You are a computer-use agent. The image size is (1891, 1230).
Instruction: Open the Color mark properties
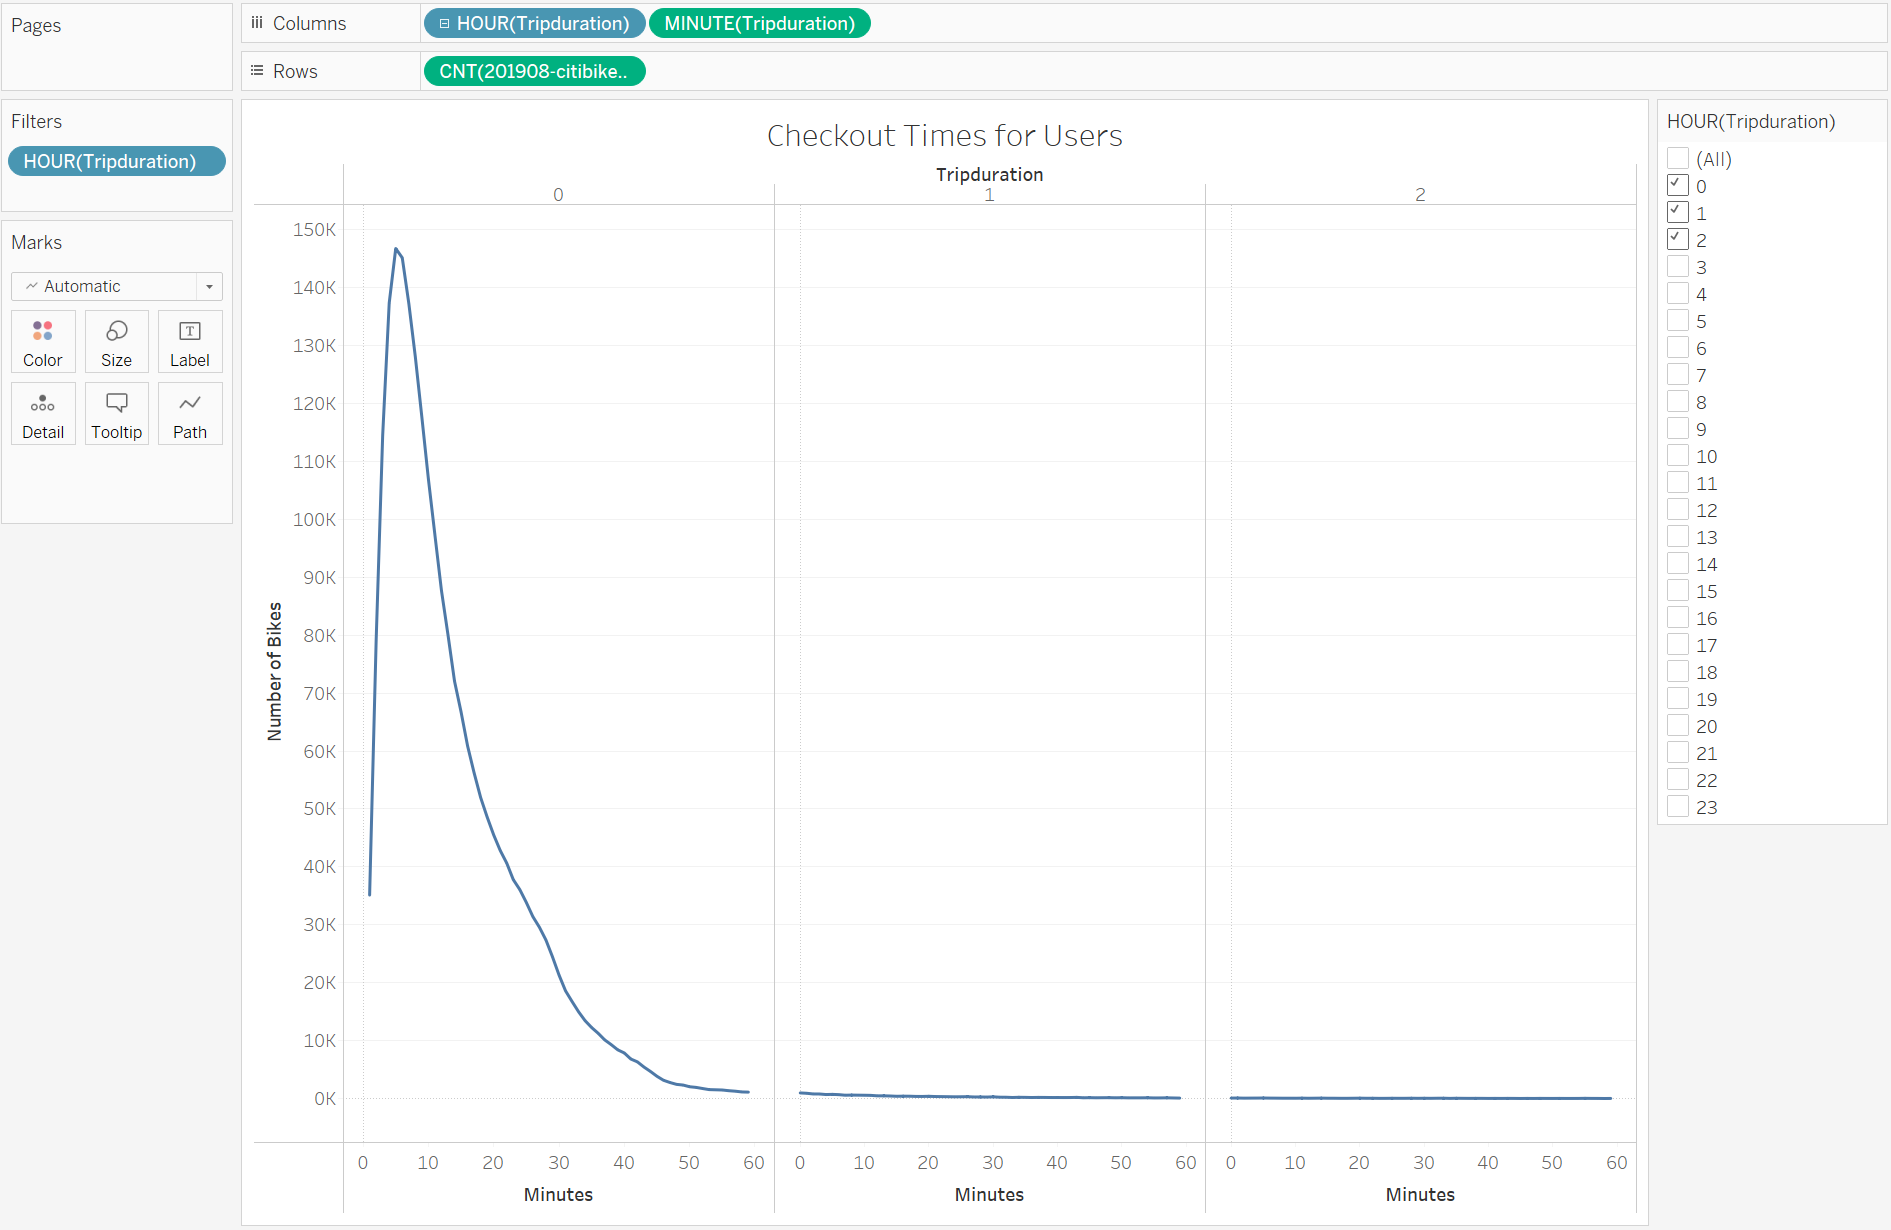[x=42, y=341]
